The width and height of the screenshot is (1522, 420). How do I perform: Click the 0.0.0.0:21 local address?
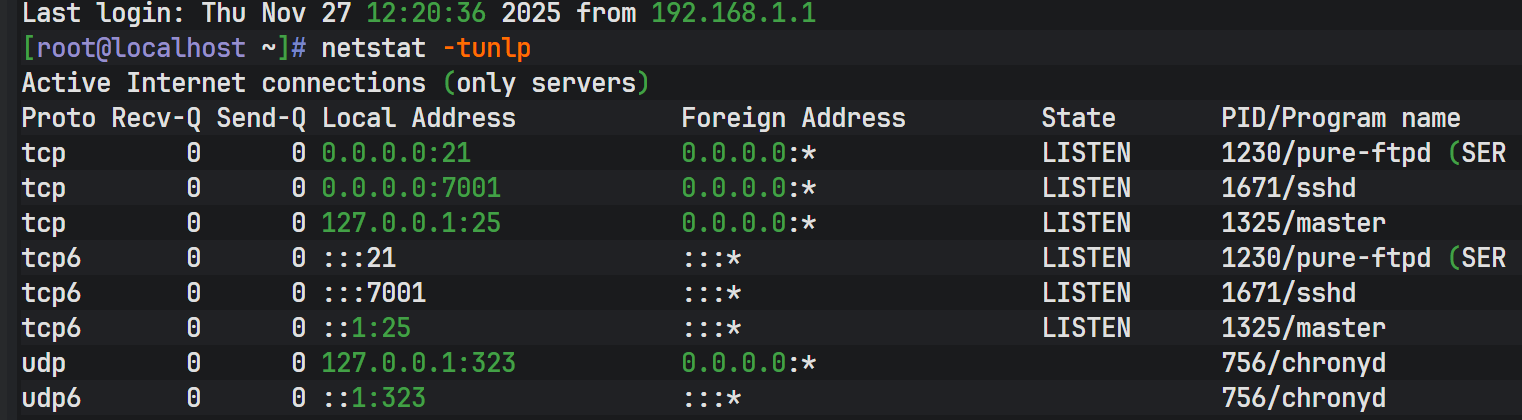click(396, 153)
